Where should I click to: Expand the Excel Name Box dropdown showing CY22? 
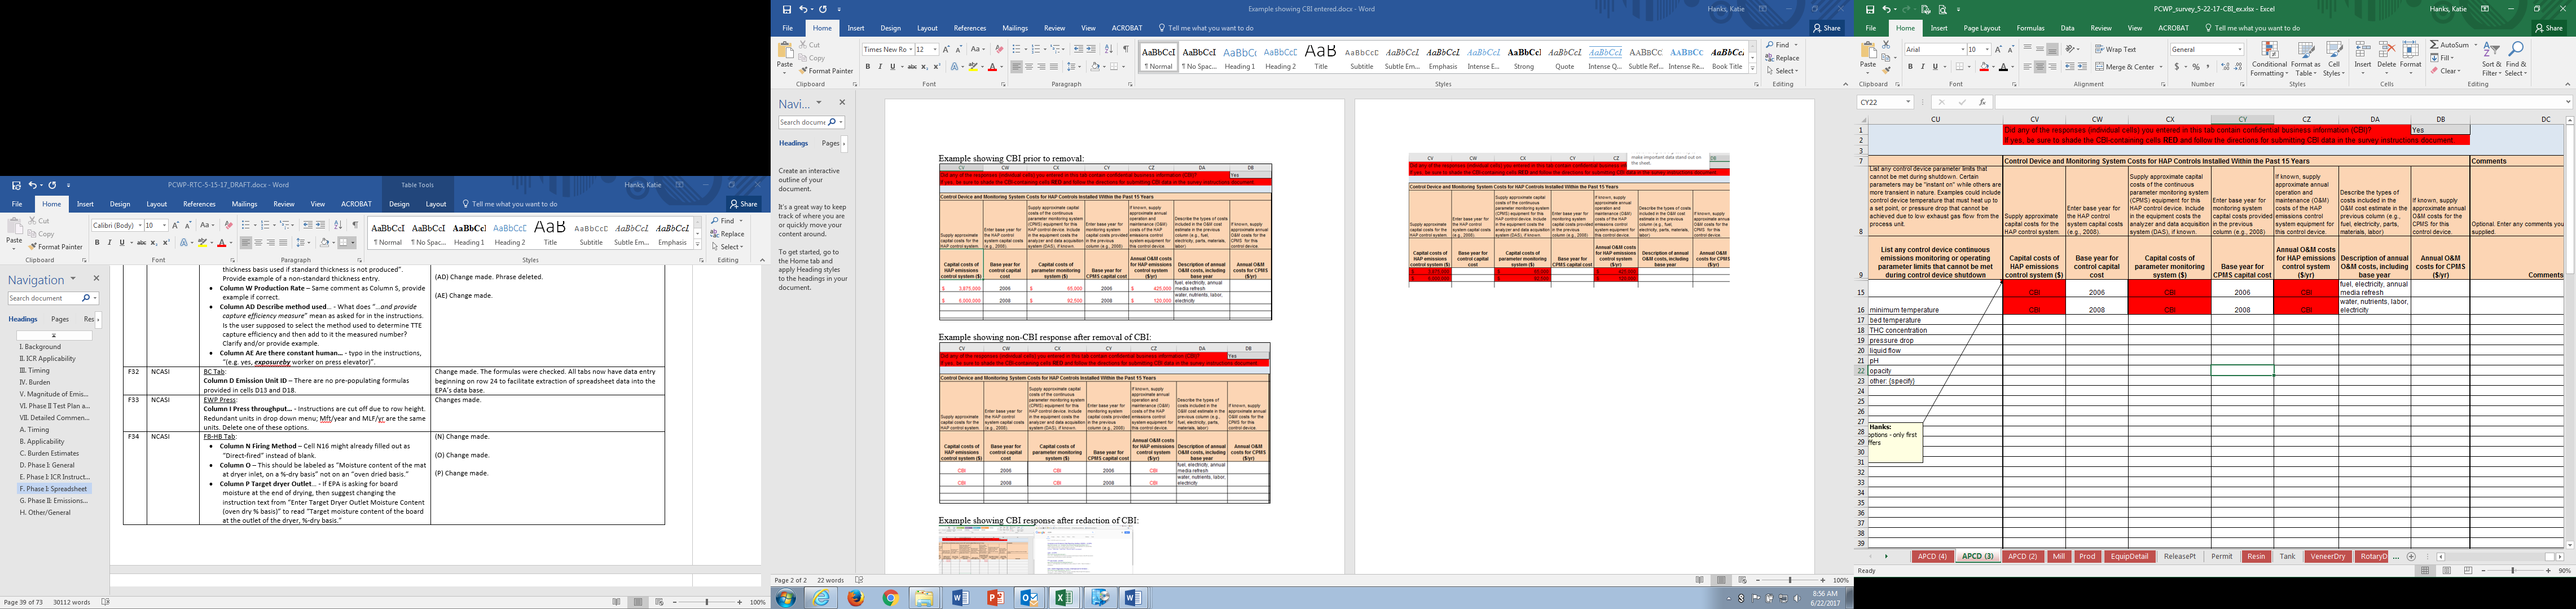[1908, 102]
